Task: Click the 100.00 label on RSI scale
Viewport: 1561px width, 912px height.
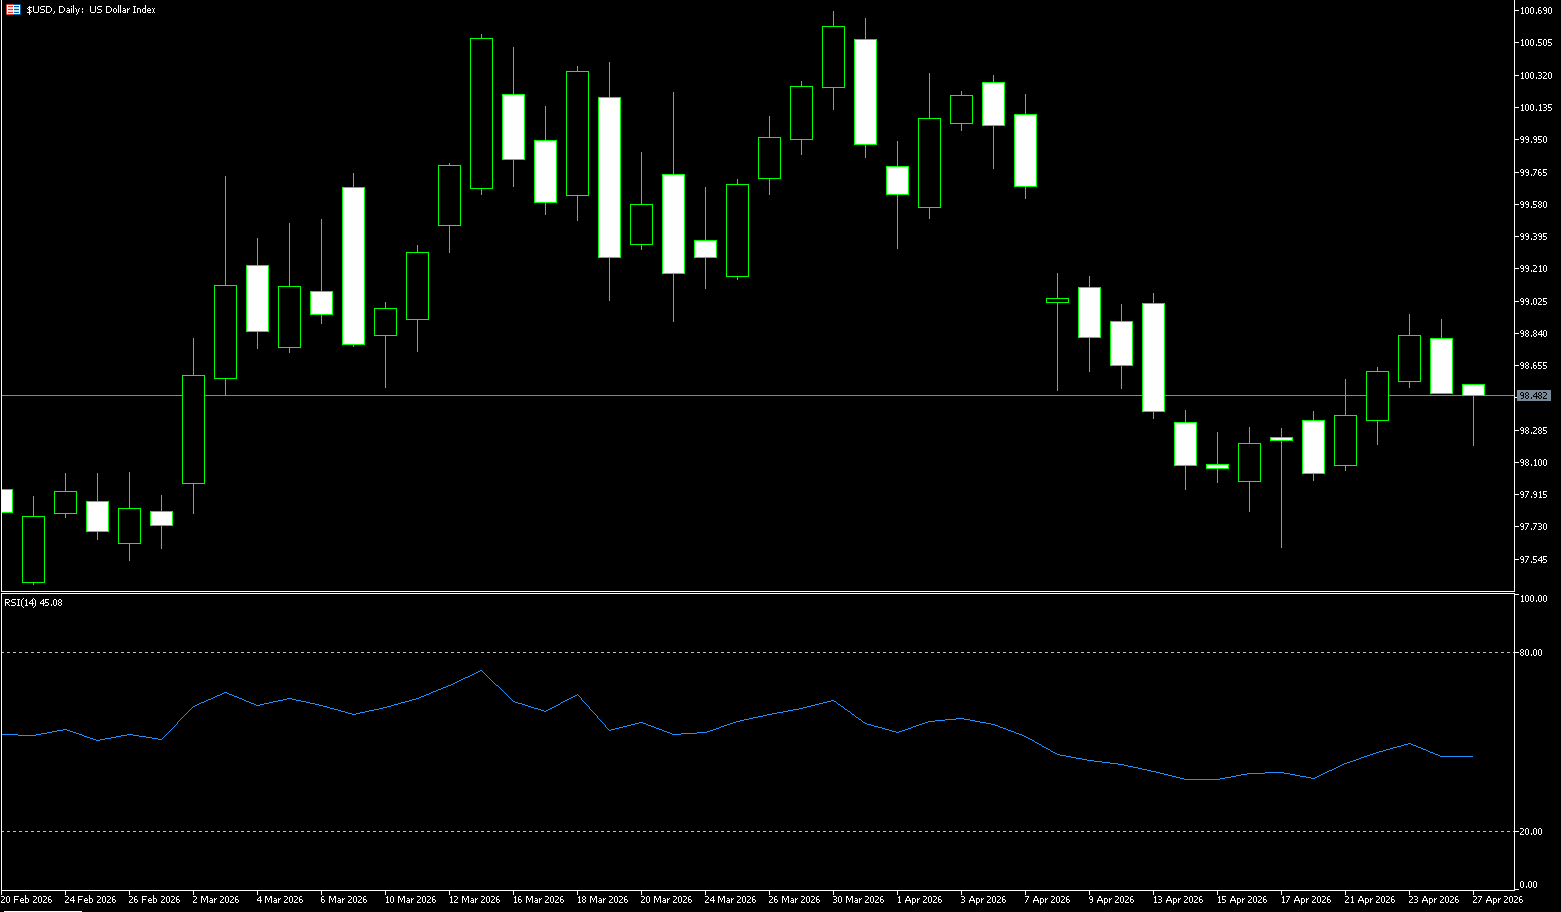Action: click(x=1532, y=599)
